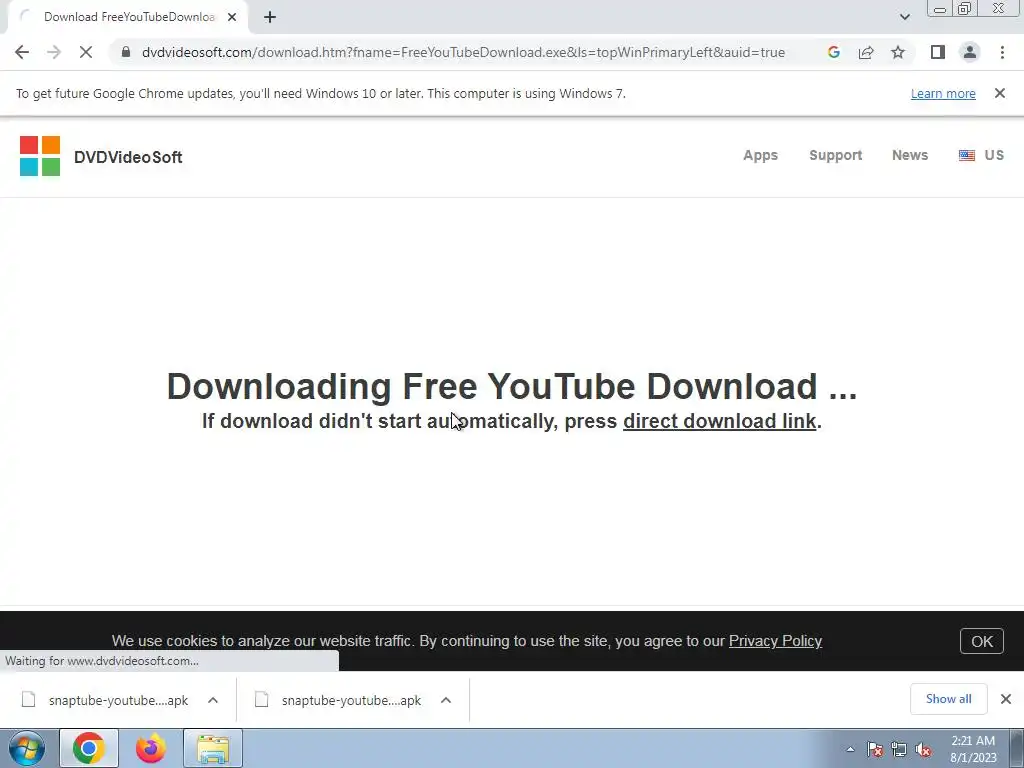Open the Support menu
The image size is (1024, 768).
pos(835,155)
